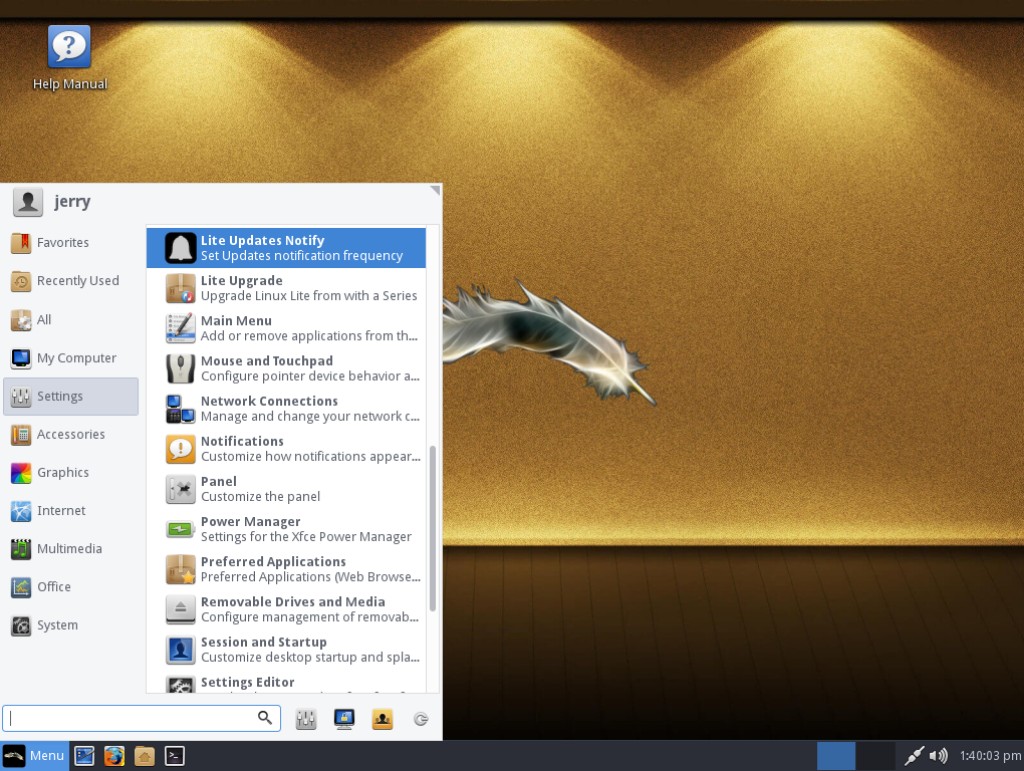
Task: Launch the terminal from the taskbar
Action: tap(174, 755)
